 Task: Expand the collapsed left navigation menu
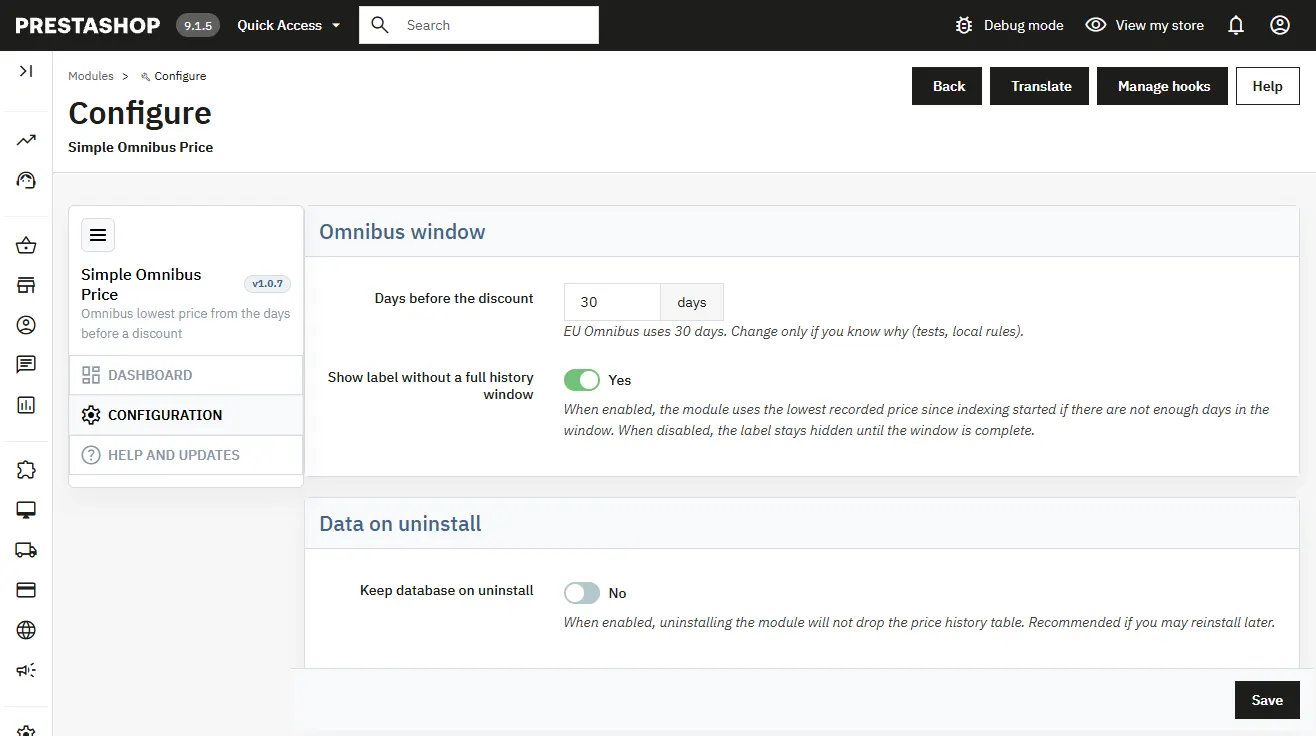pyautogui.click(x=26, y=71)
